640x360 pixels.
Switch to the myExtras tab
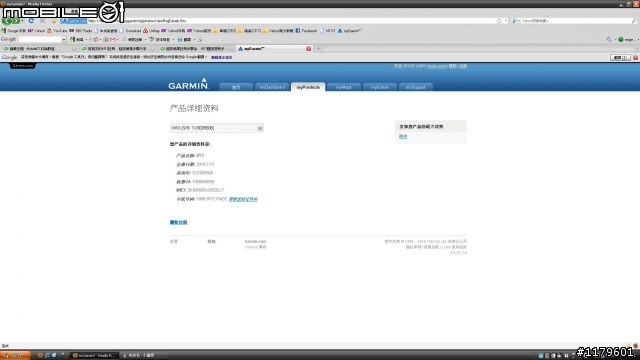pyautogui.click(x=380, y=87)
